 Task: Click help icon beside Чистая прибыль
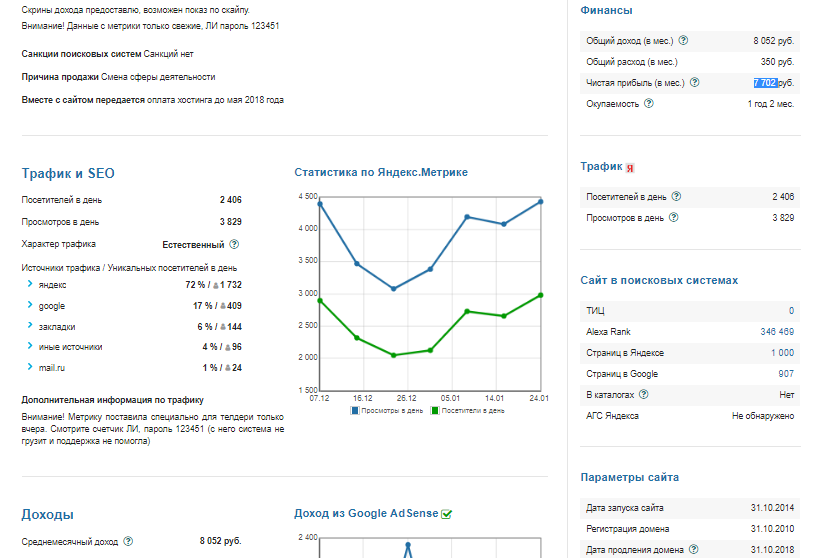695,83
